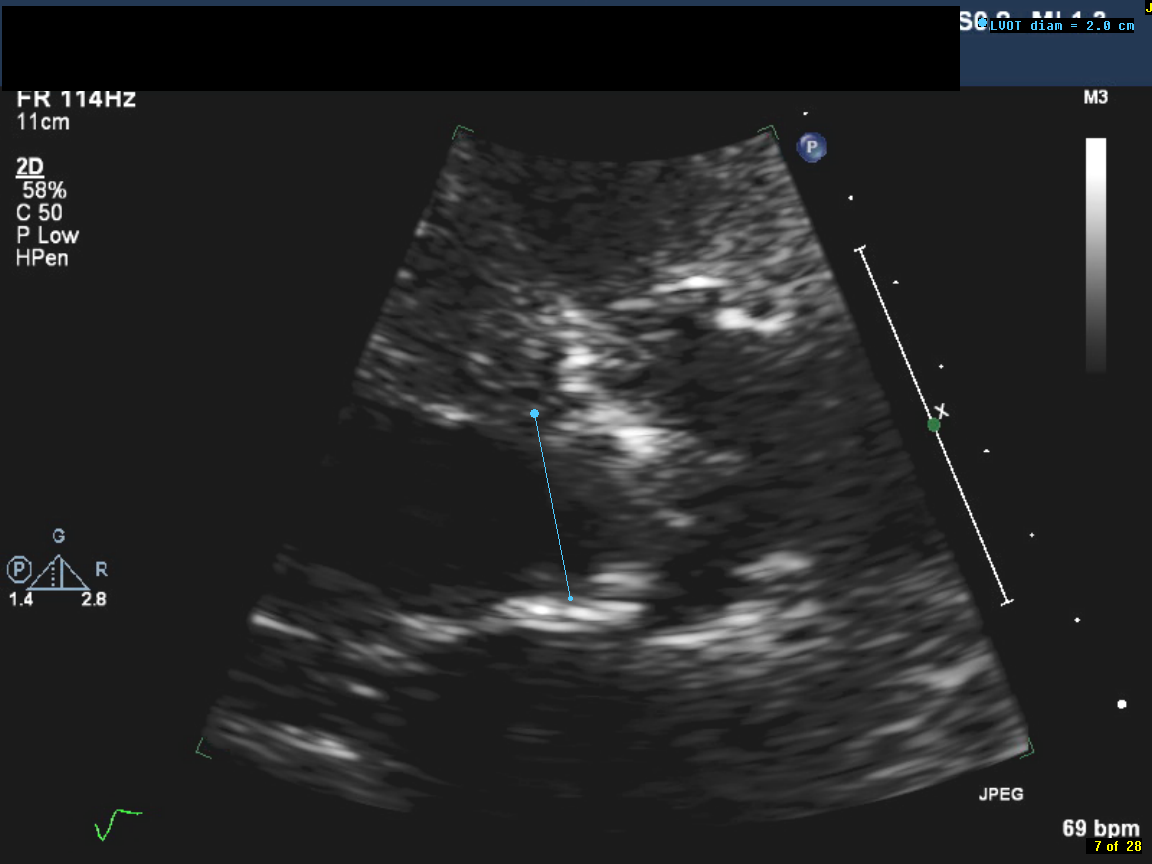The image size is (1152, 864).
Task: Click the green ECG trace waveform
Action: coord(116,824)
